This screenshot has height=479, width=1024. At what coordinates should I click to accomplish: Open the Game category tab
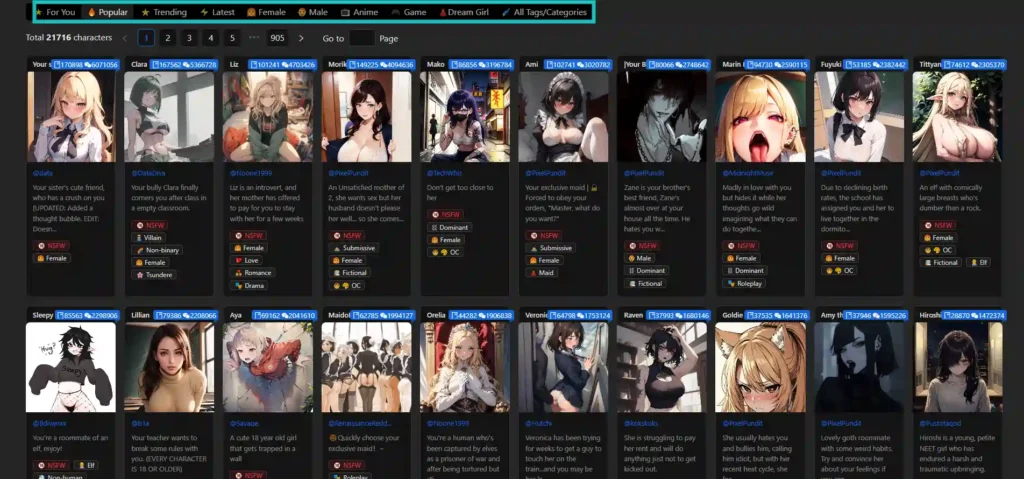[x=409, y=12]
